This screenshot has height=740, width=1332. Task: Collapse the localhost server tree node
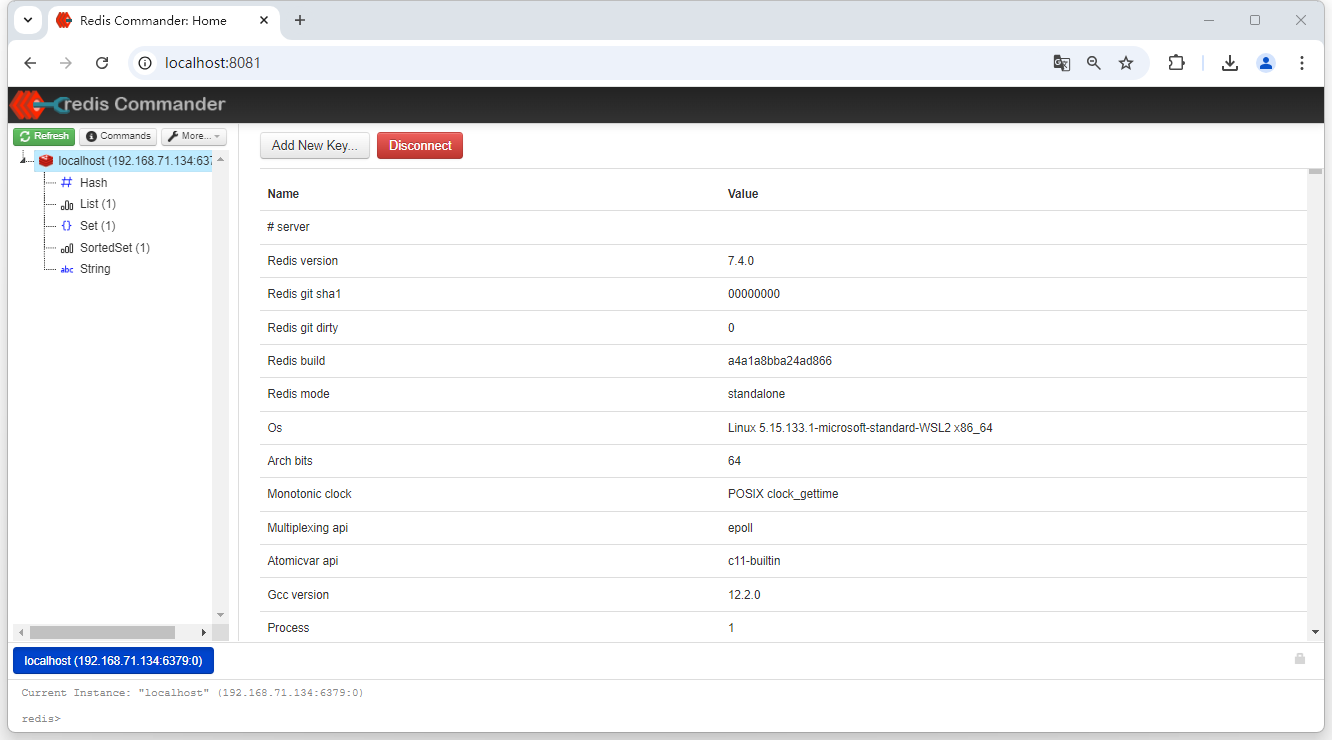pos(23,161)
